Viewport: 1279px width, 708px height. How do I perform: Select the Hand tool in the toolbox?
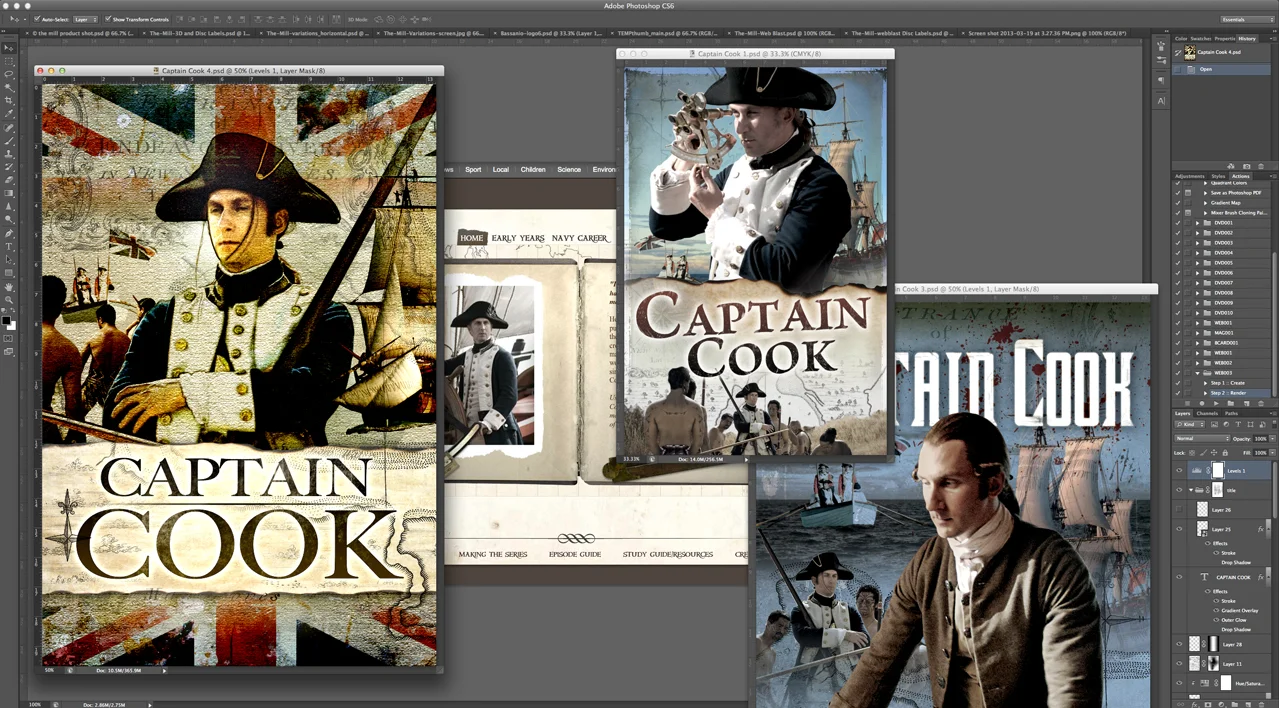(x=9, y=286)
